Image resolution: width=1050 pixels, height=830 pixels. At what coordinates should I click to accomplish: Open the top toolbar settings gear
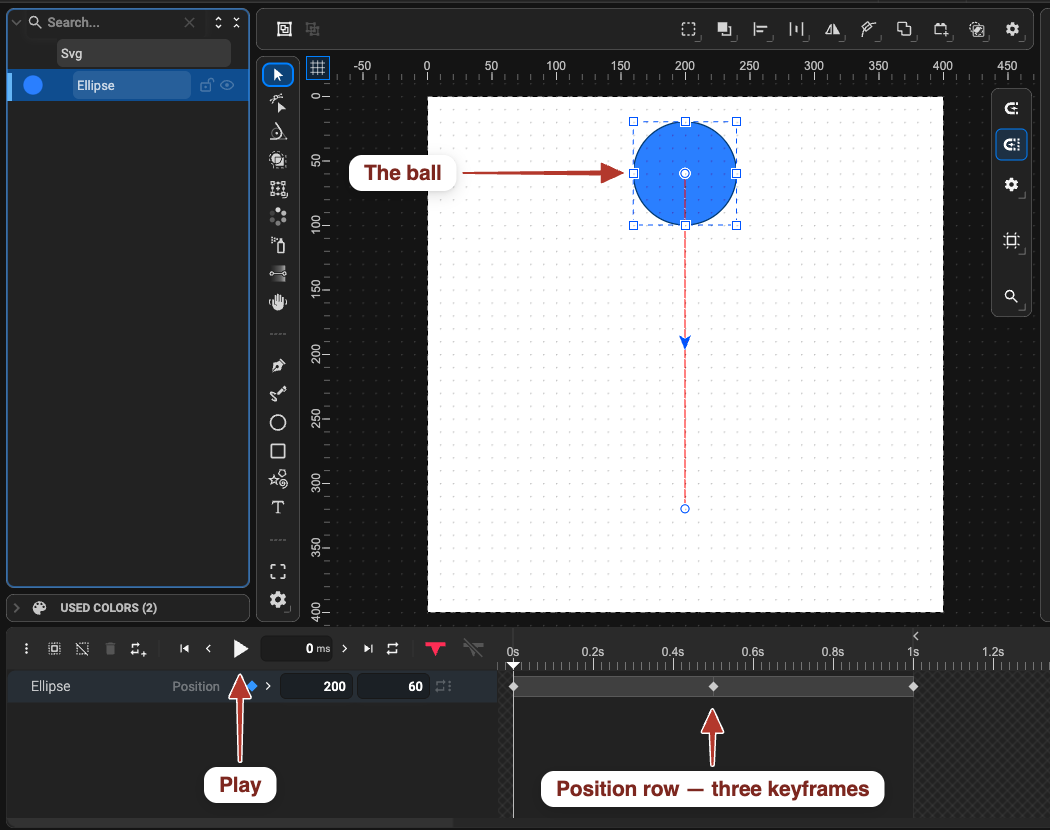(x=1012, y=29)
